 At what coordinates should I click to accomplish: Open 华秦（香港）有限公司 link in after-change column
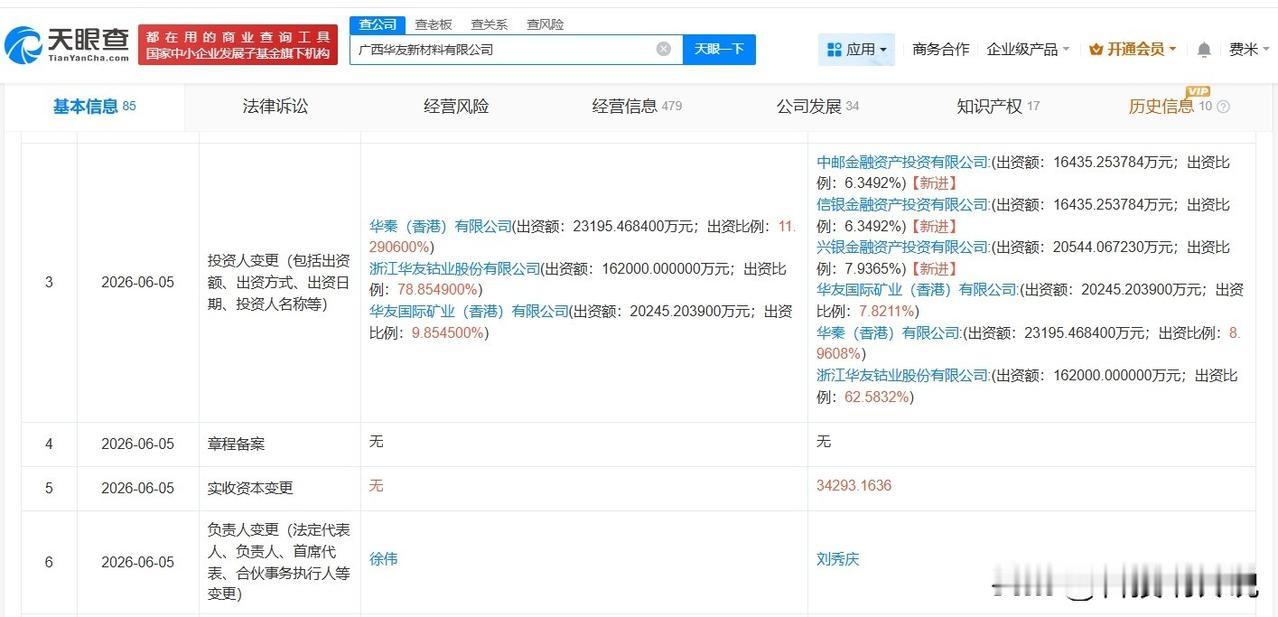(888, 333)
